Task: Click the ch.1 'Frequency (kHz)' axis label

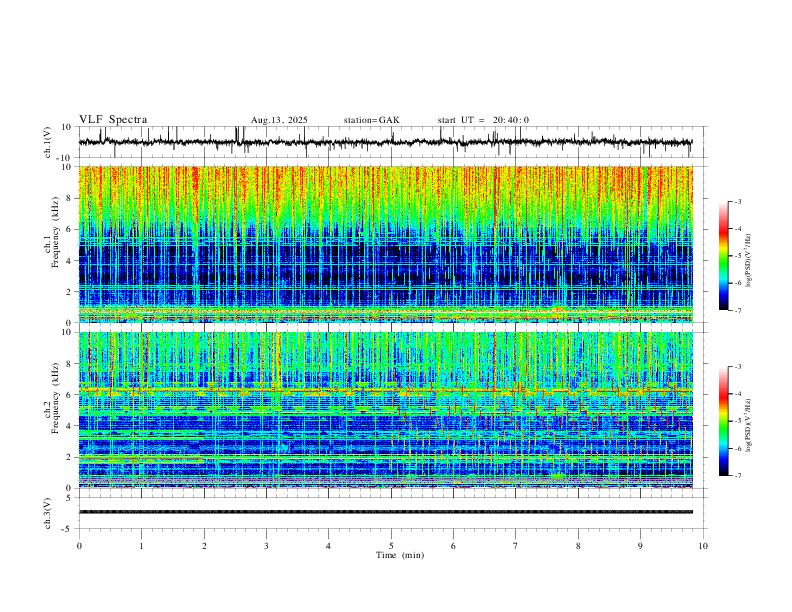Action: tap(55, 233)
